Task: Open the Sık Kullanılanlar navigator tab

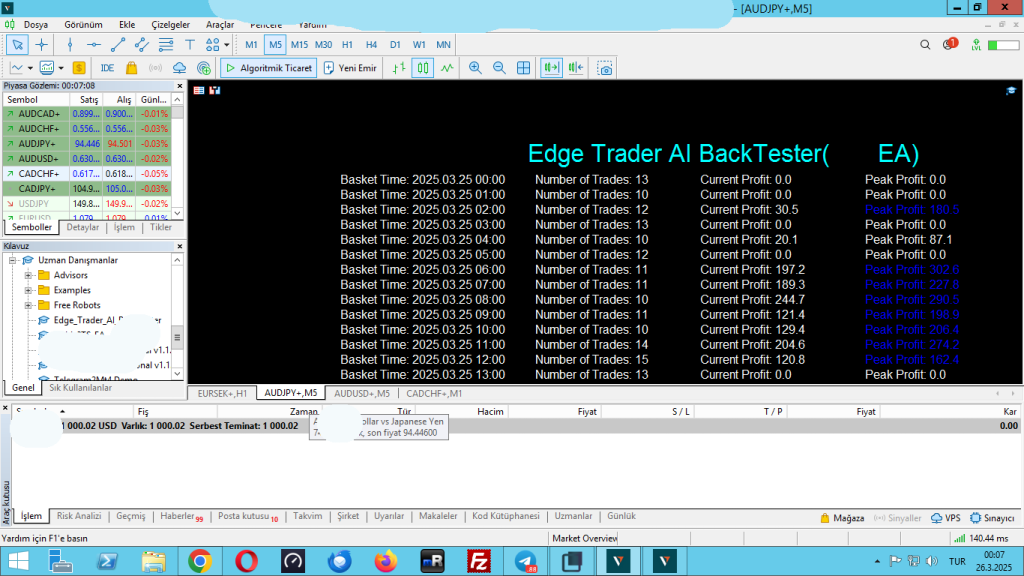Action: 80,388
